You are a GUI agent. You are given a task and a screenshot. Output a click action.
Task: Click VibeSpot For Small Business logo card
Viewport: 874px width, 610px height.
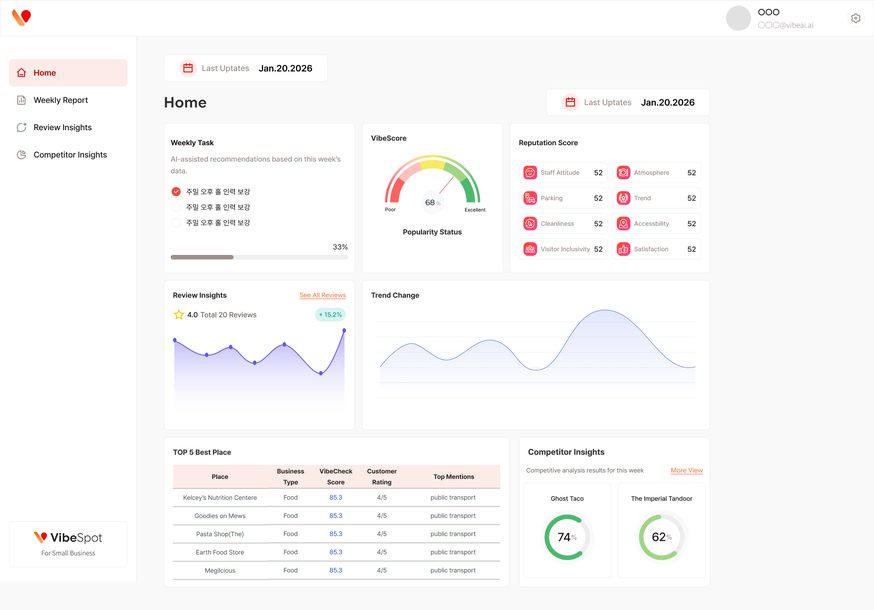point(68,544)
